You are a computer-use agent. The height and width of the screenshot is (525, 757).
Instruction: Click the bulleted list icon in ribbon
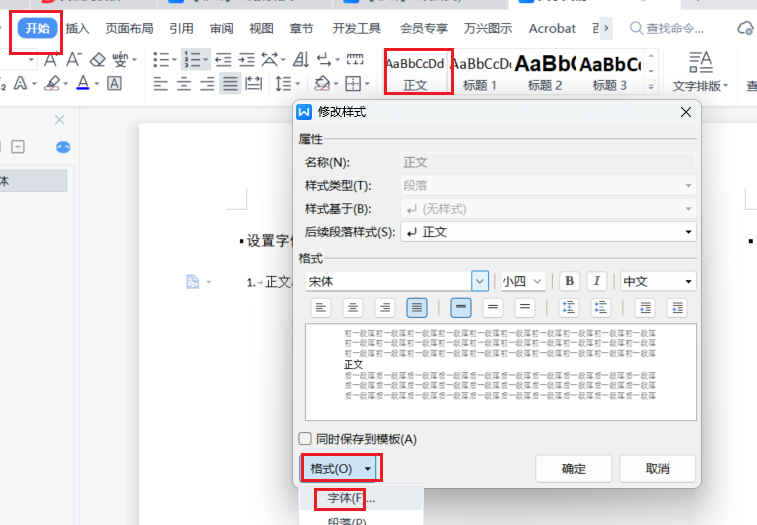(162, 60)
